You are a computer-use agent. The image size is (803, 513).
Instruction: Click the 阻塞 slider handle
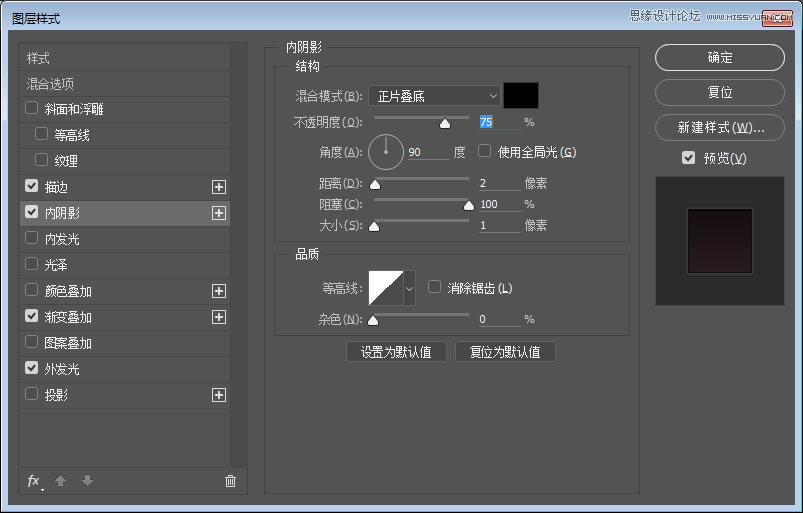(469, 205)
